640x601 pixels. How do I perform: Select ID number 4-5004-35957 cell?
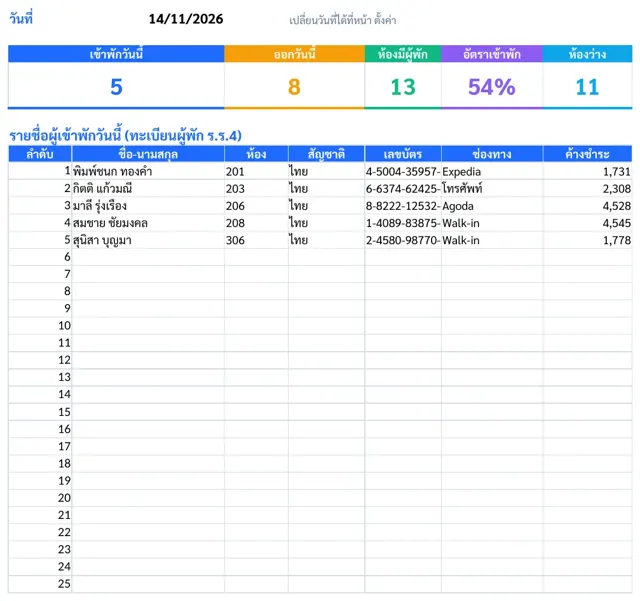pyautogui.click(x=403, y=171)
